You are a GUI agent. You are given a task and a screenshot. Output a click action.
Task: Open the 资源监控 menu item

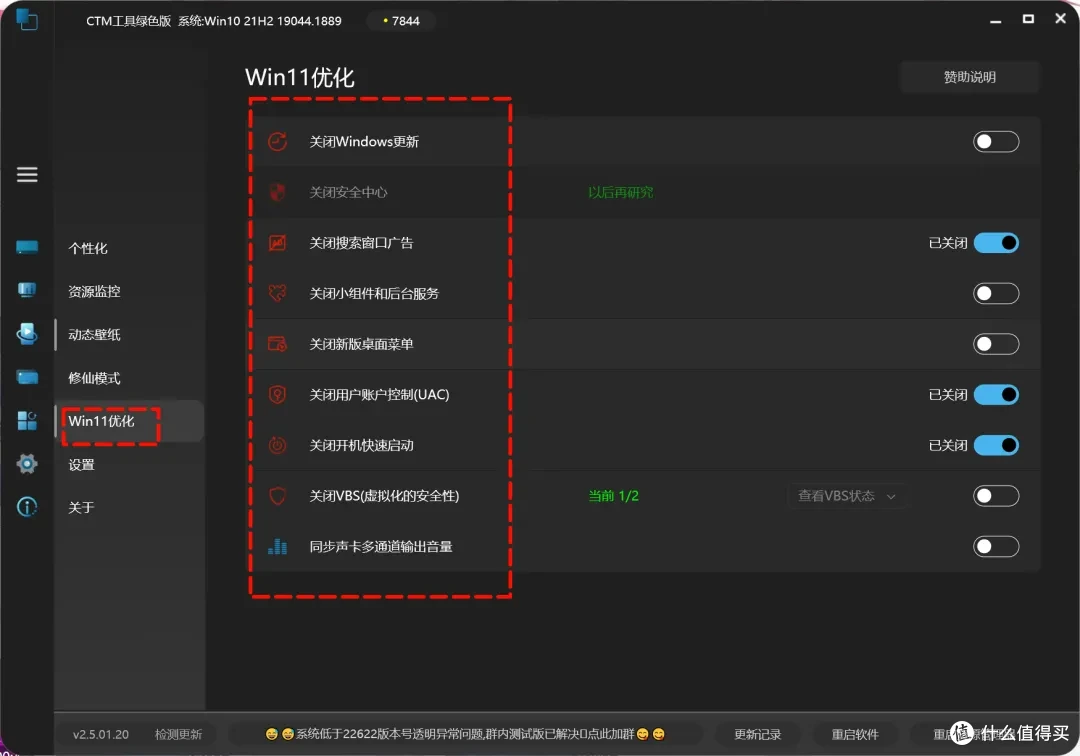click(94, 291)
